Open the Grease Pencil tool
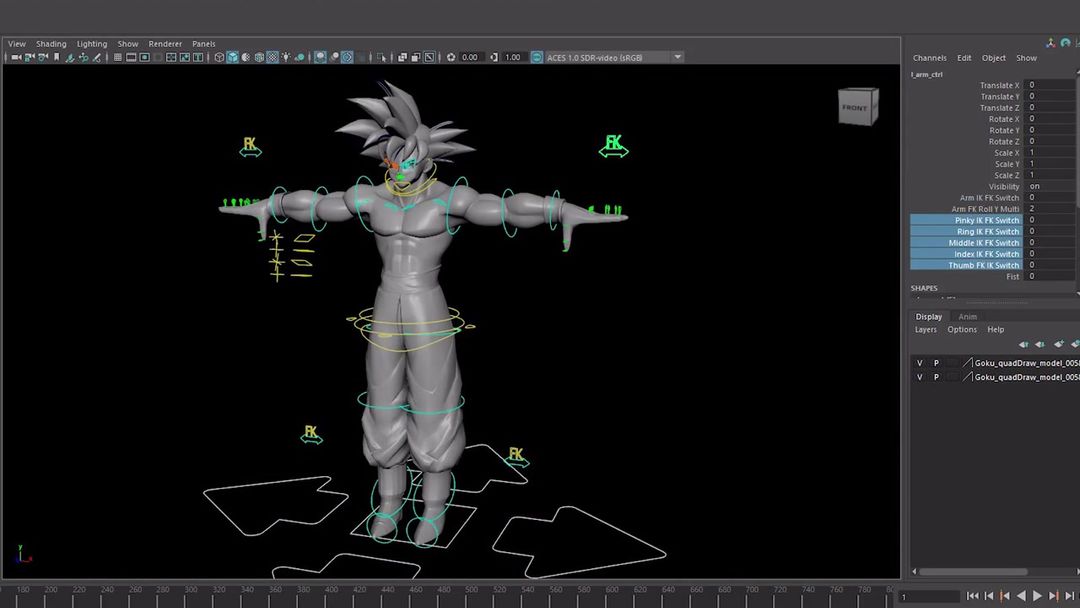 pyautogui.click(x=97, y=57)
